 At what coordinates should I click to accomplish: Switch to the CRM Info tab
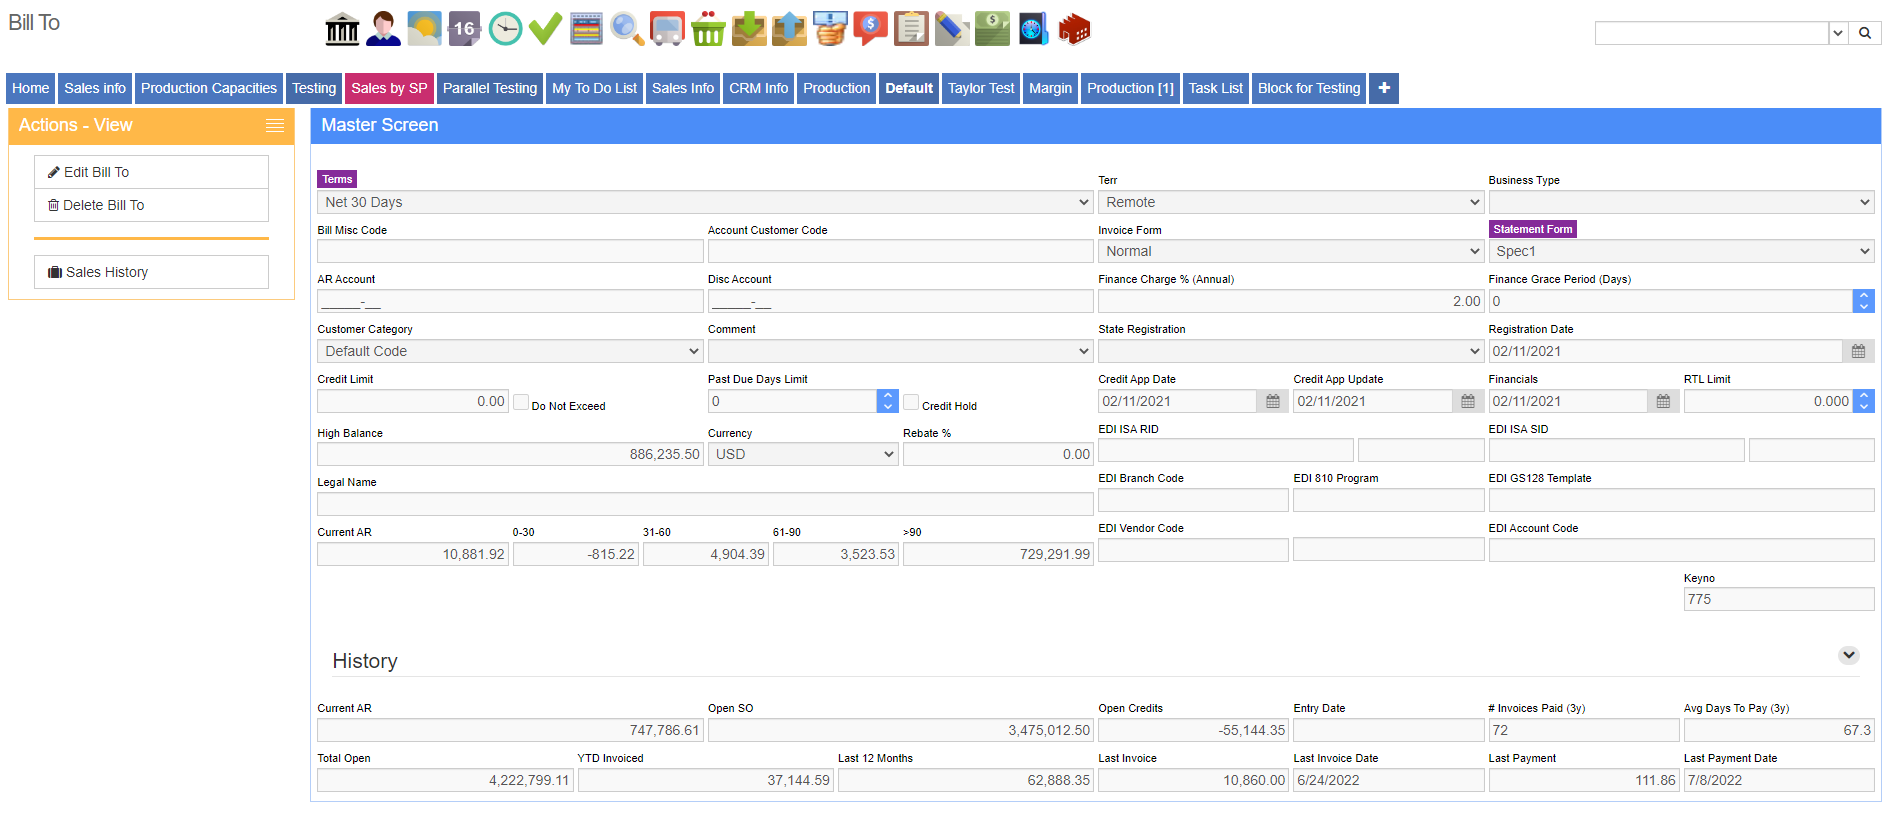point(759,88)
